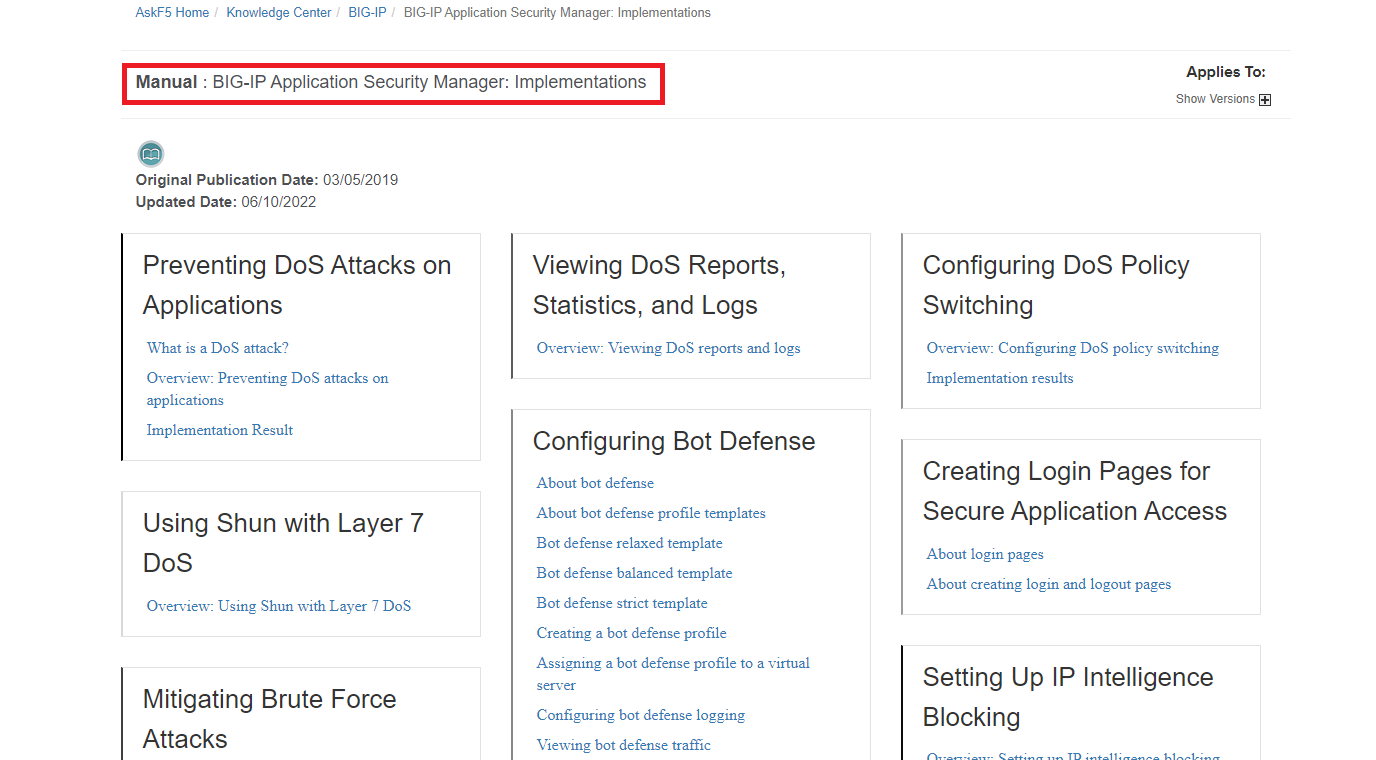Open 'Bot defense balanced template' link

[x=634, y=573]
